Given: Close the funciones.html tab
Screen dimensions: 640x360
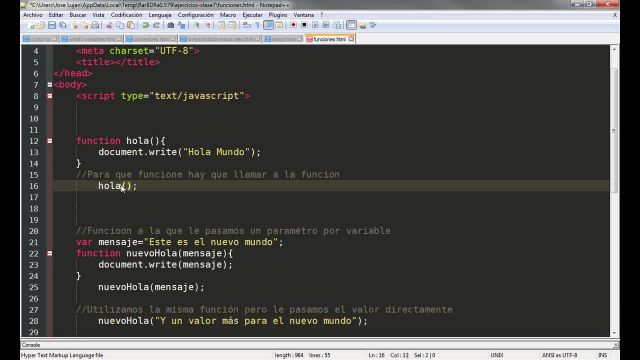Looking at the screenshot, I should pos(351,39).
